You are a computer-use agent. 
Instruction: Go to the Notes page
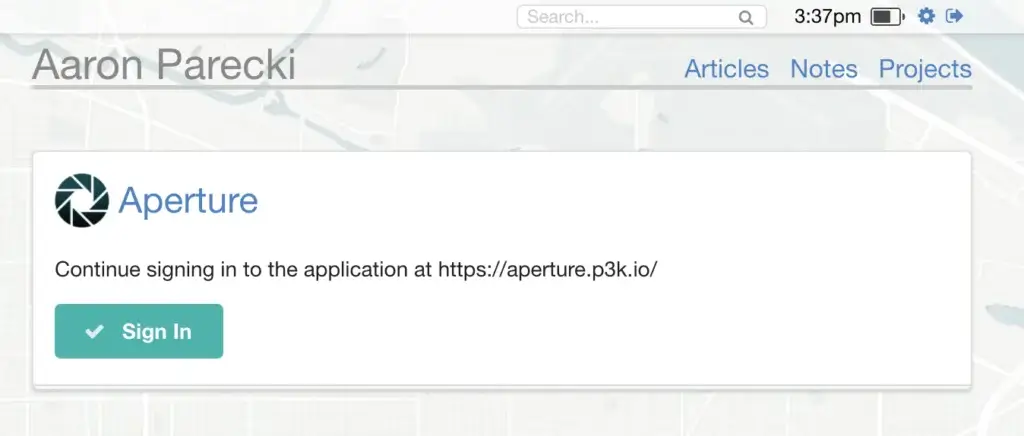point(823,69)
